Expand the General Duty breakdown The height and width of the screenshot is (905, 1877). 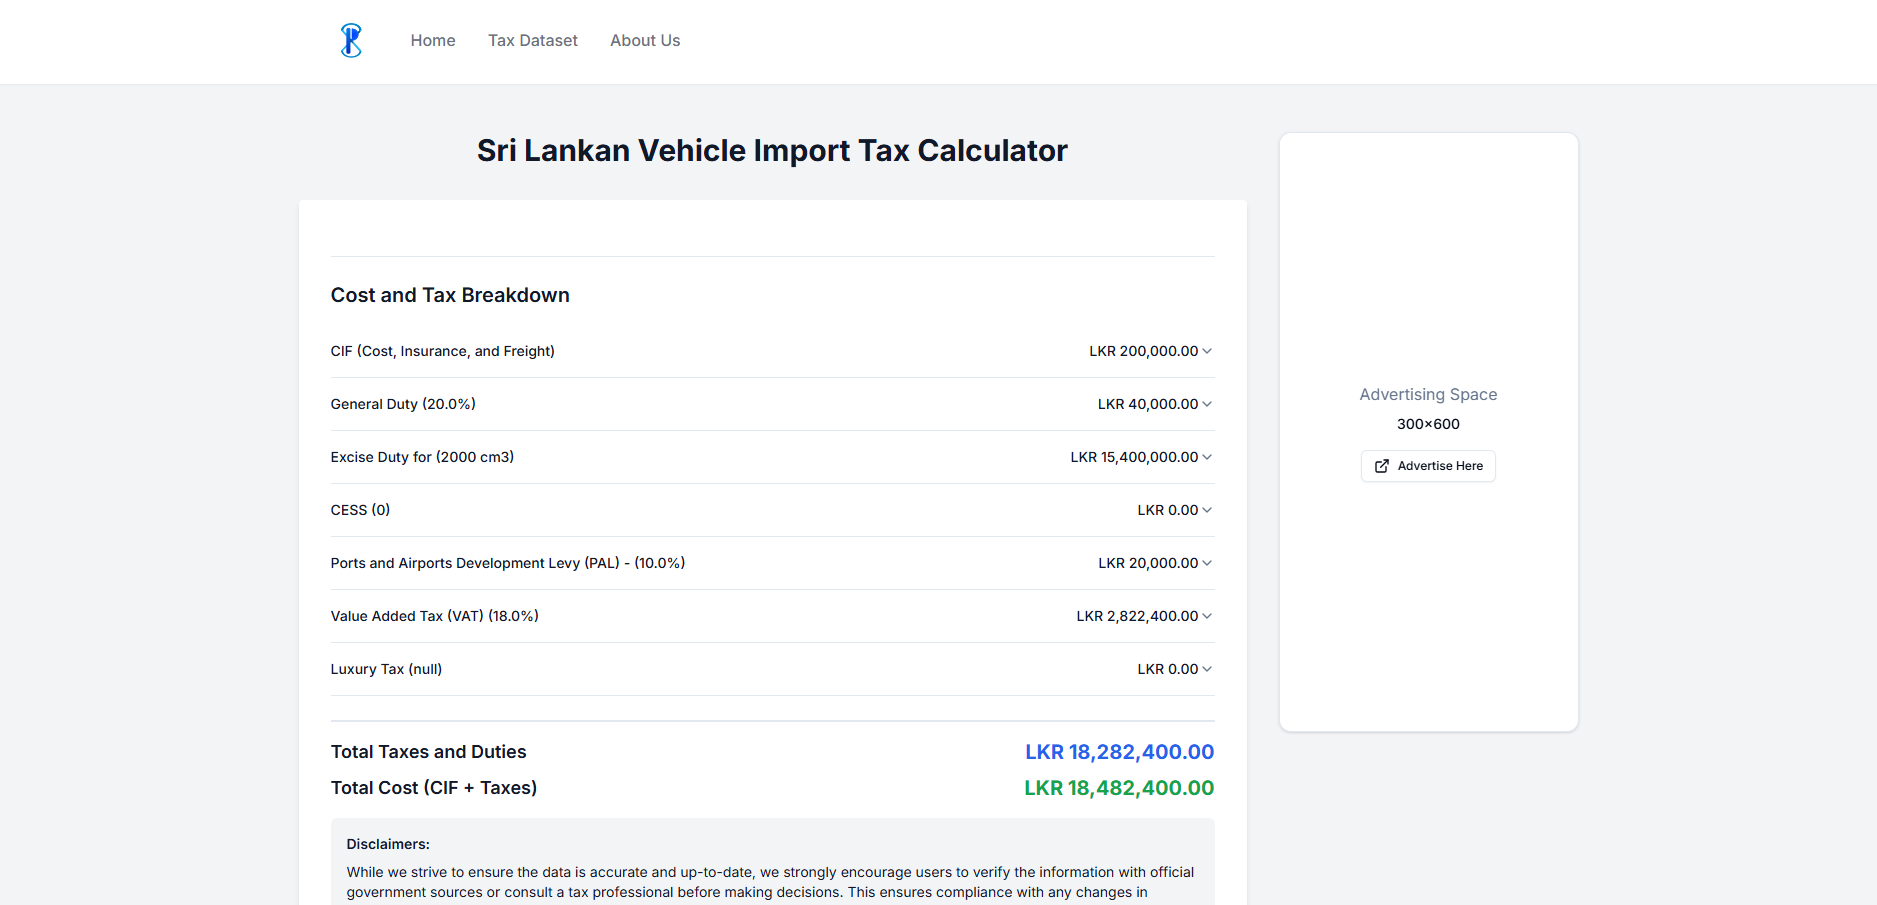(x=1207, y=404)
